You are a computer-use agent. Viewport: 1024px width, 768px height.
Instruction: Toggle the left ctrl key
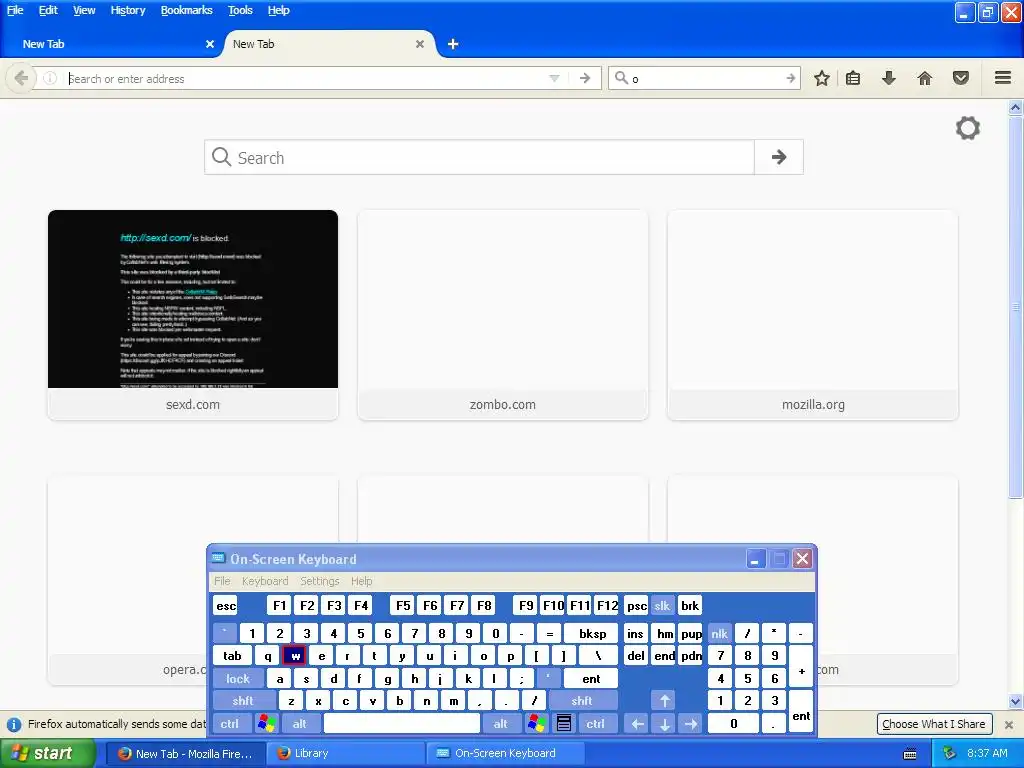pyautogui.click(x=230, y=724)
